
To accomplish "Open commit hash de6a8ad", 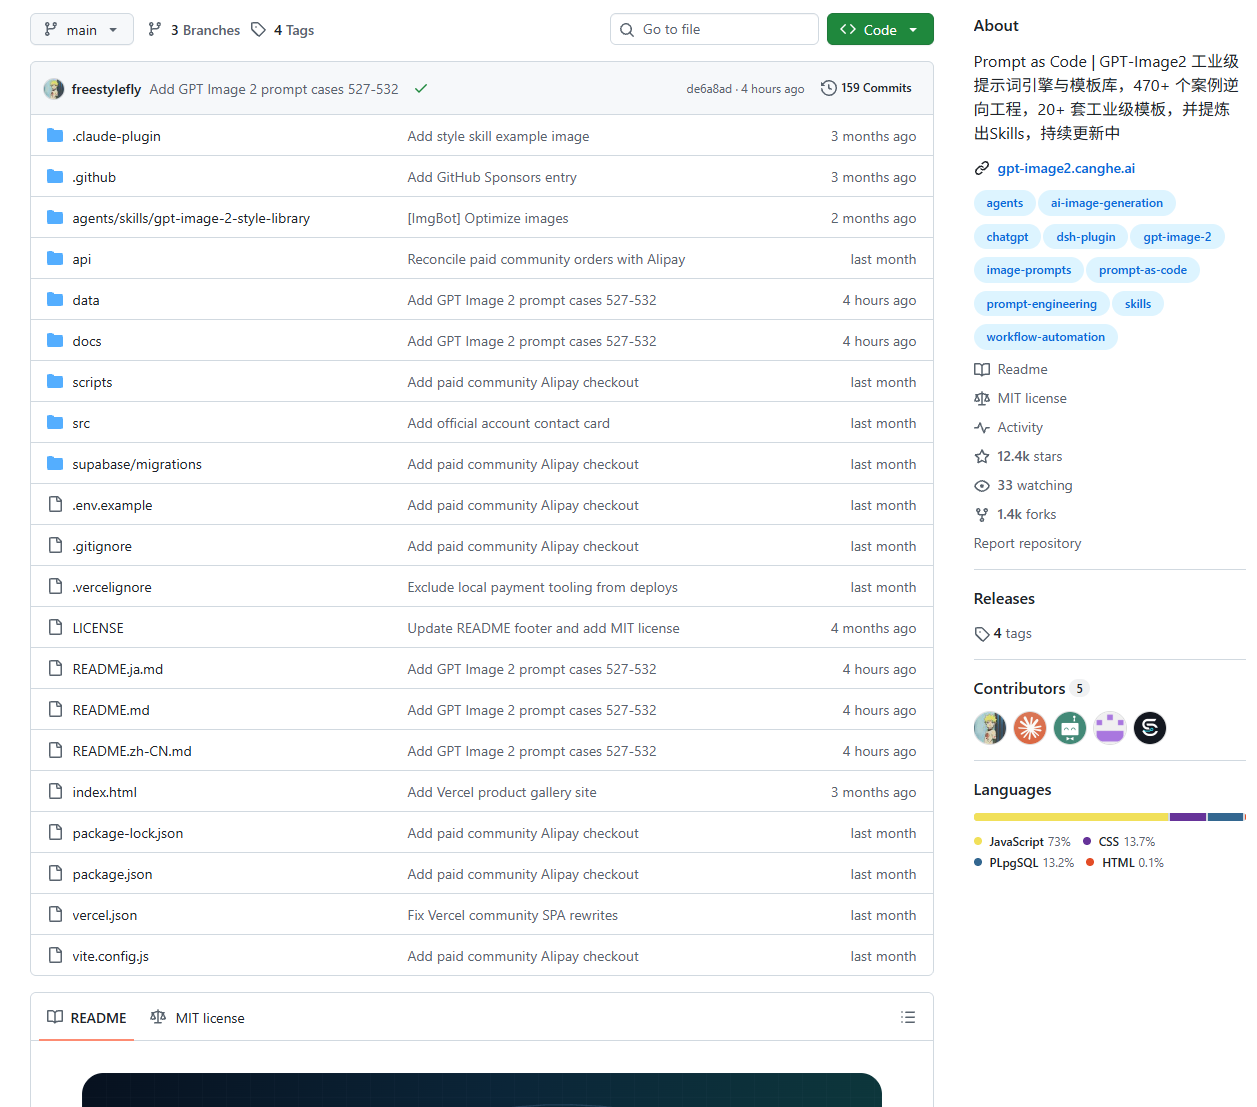I will tap(709, 89).
